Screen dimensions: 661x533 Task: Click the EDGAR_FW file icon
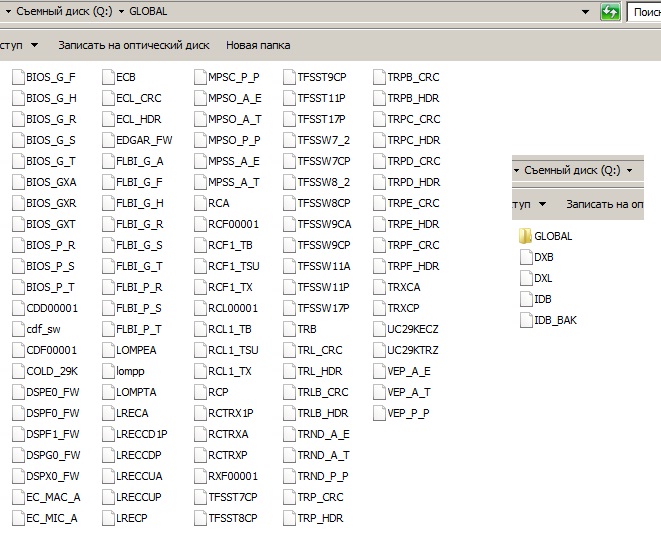coord(108,140)
